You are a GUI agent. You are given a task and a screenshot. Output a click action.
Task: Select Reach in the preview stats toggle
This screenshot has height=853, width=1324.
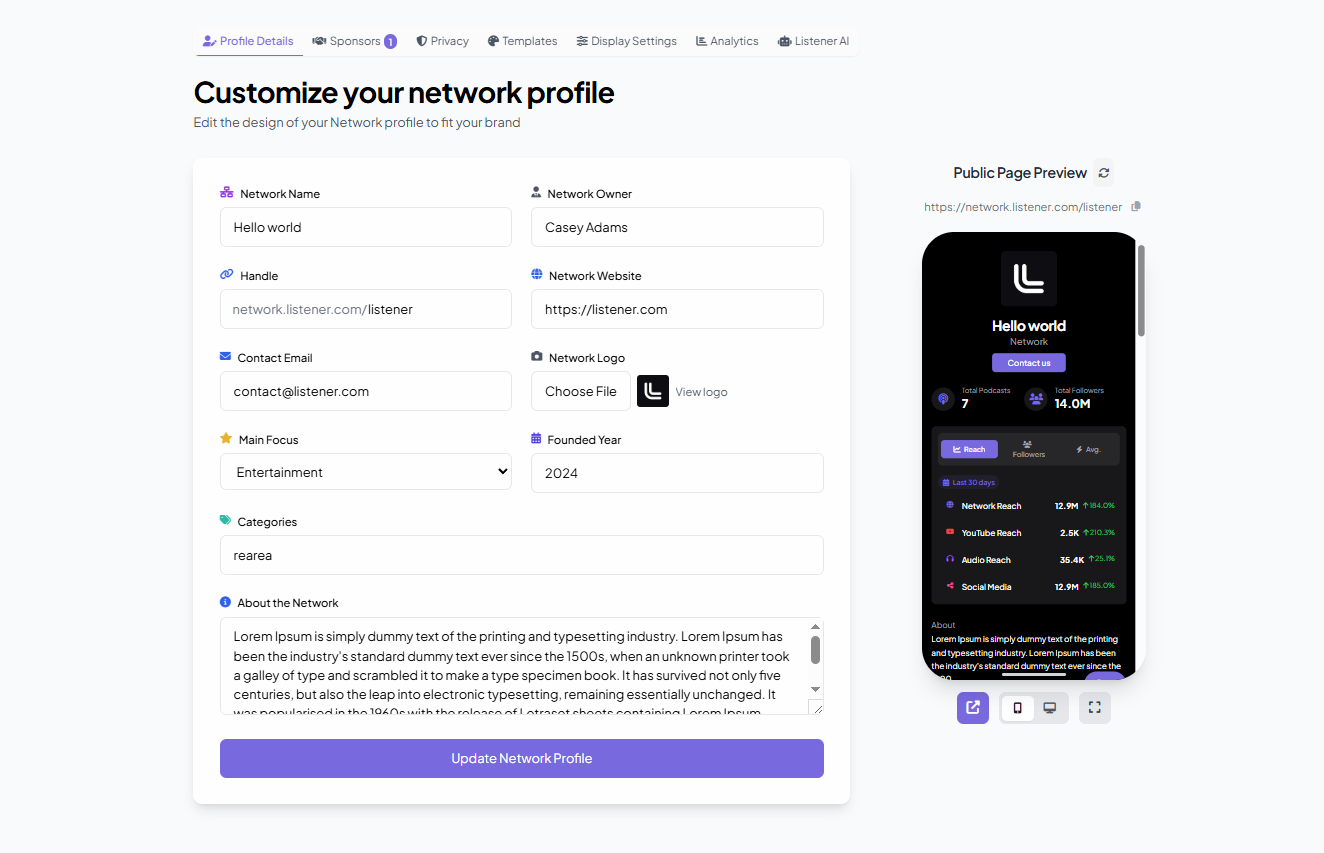(x=969, y=449)
